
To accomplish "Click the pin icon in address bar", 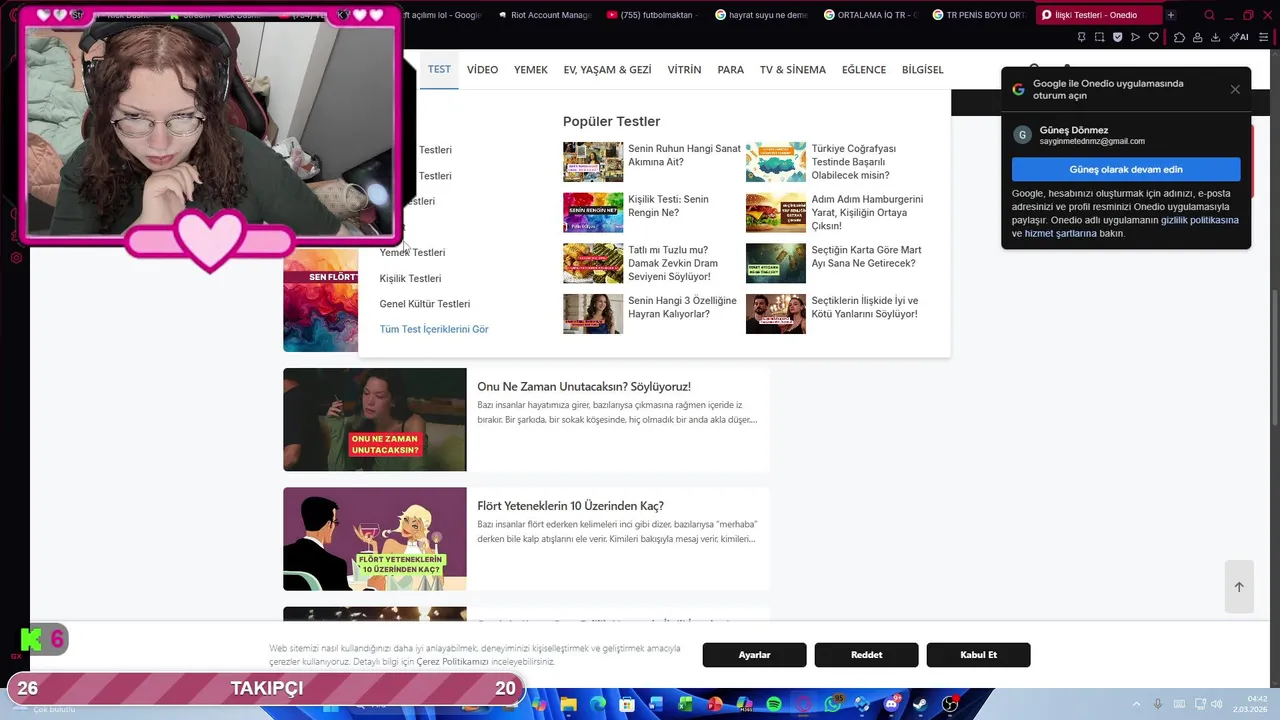I will 1081,37.
